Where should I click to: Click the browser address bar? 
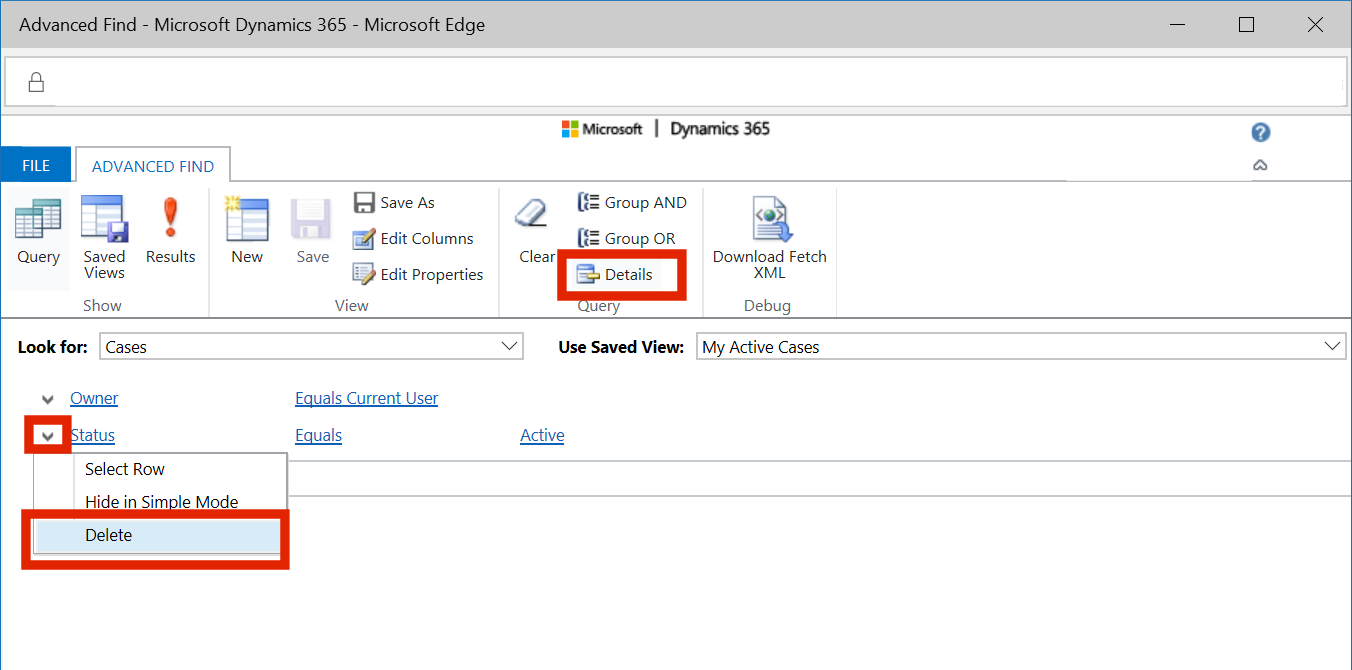click(675, 82)
